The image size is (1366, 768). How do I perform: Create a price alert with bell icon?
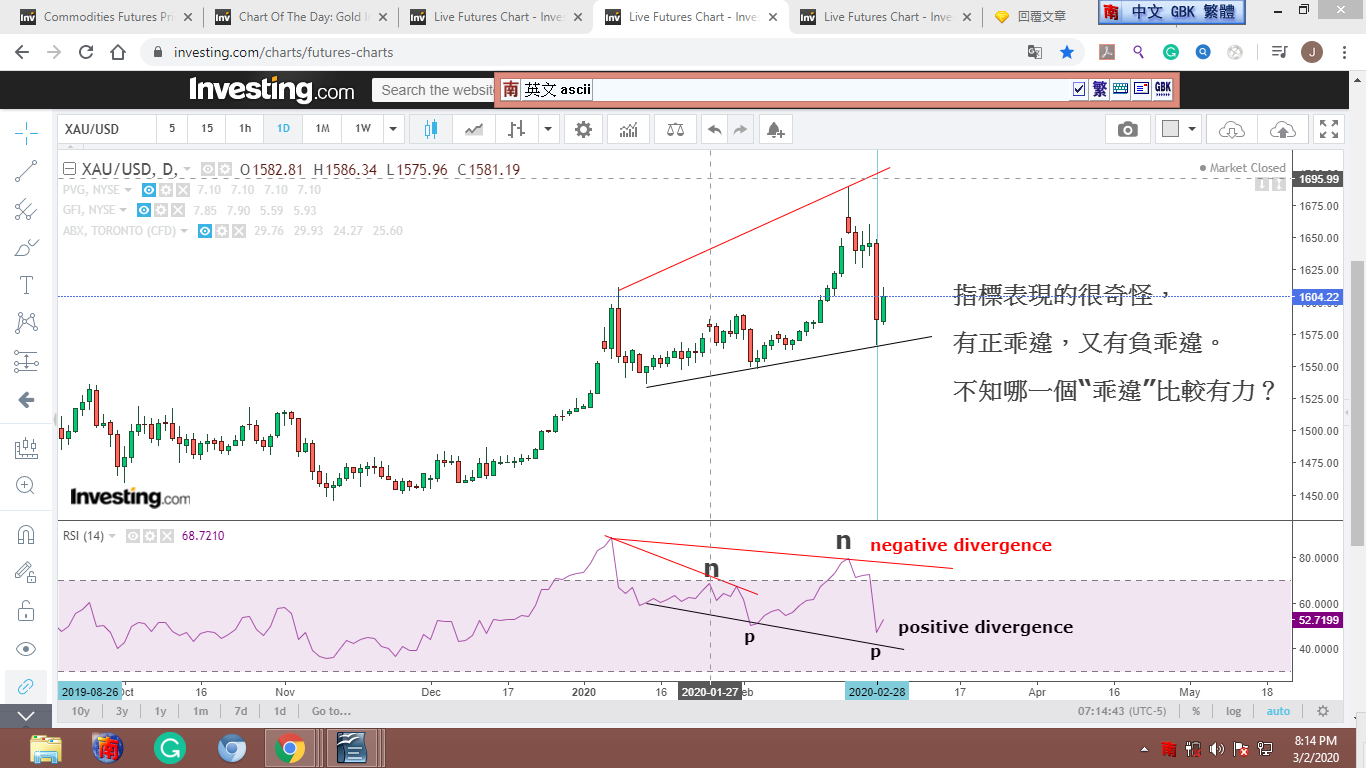point(776,129)
